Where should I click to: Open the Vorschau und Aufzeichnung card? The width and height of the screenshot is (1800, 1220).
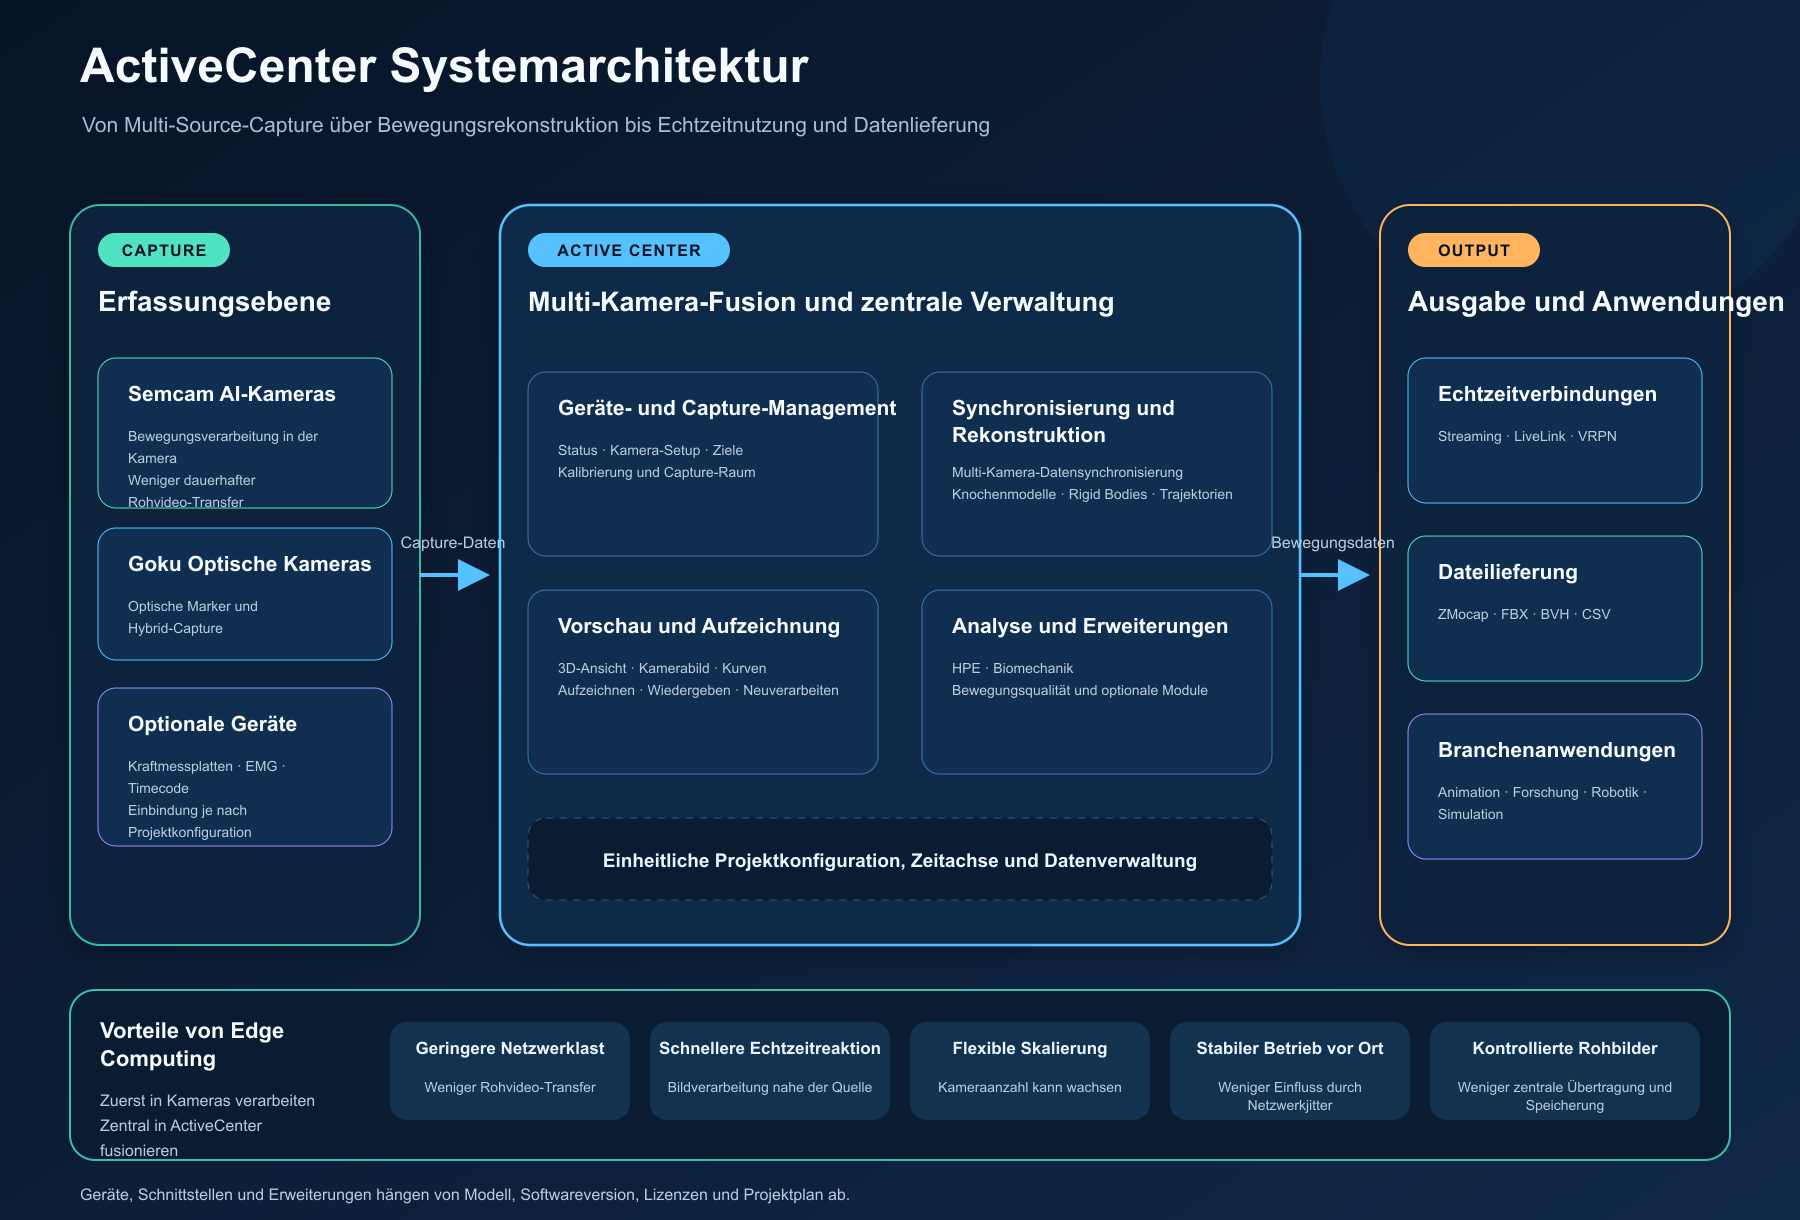point(703,682)
